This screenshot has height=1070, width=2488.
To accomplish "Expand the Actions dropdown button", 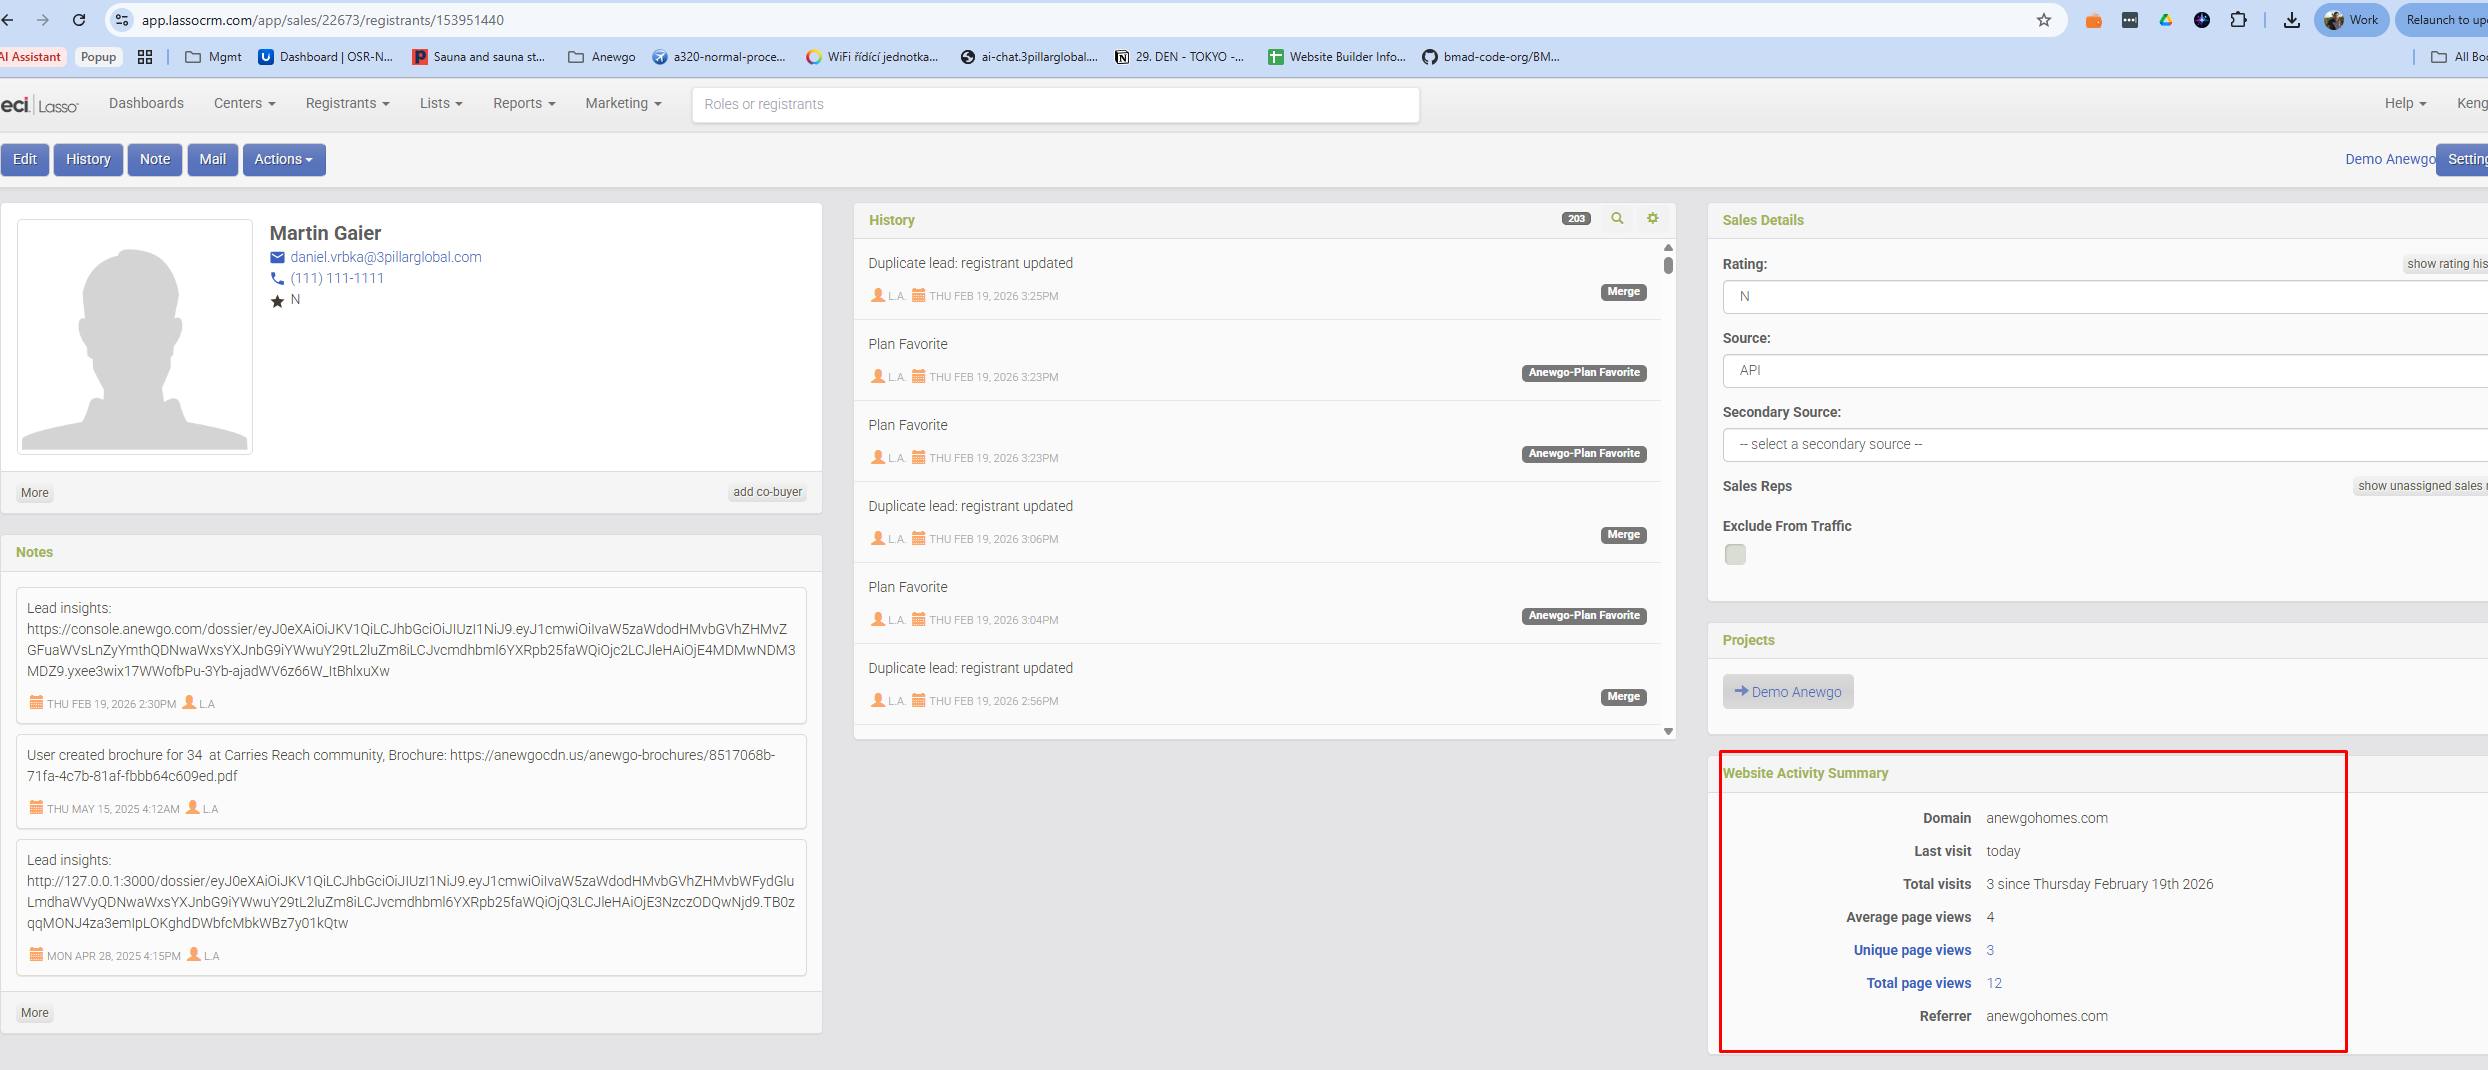I will tap(284, 160).
